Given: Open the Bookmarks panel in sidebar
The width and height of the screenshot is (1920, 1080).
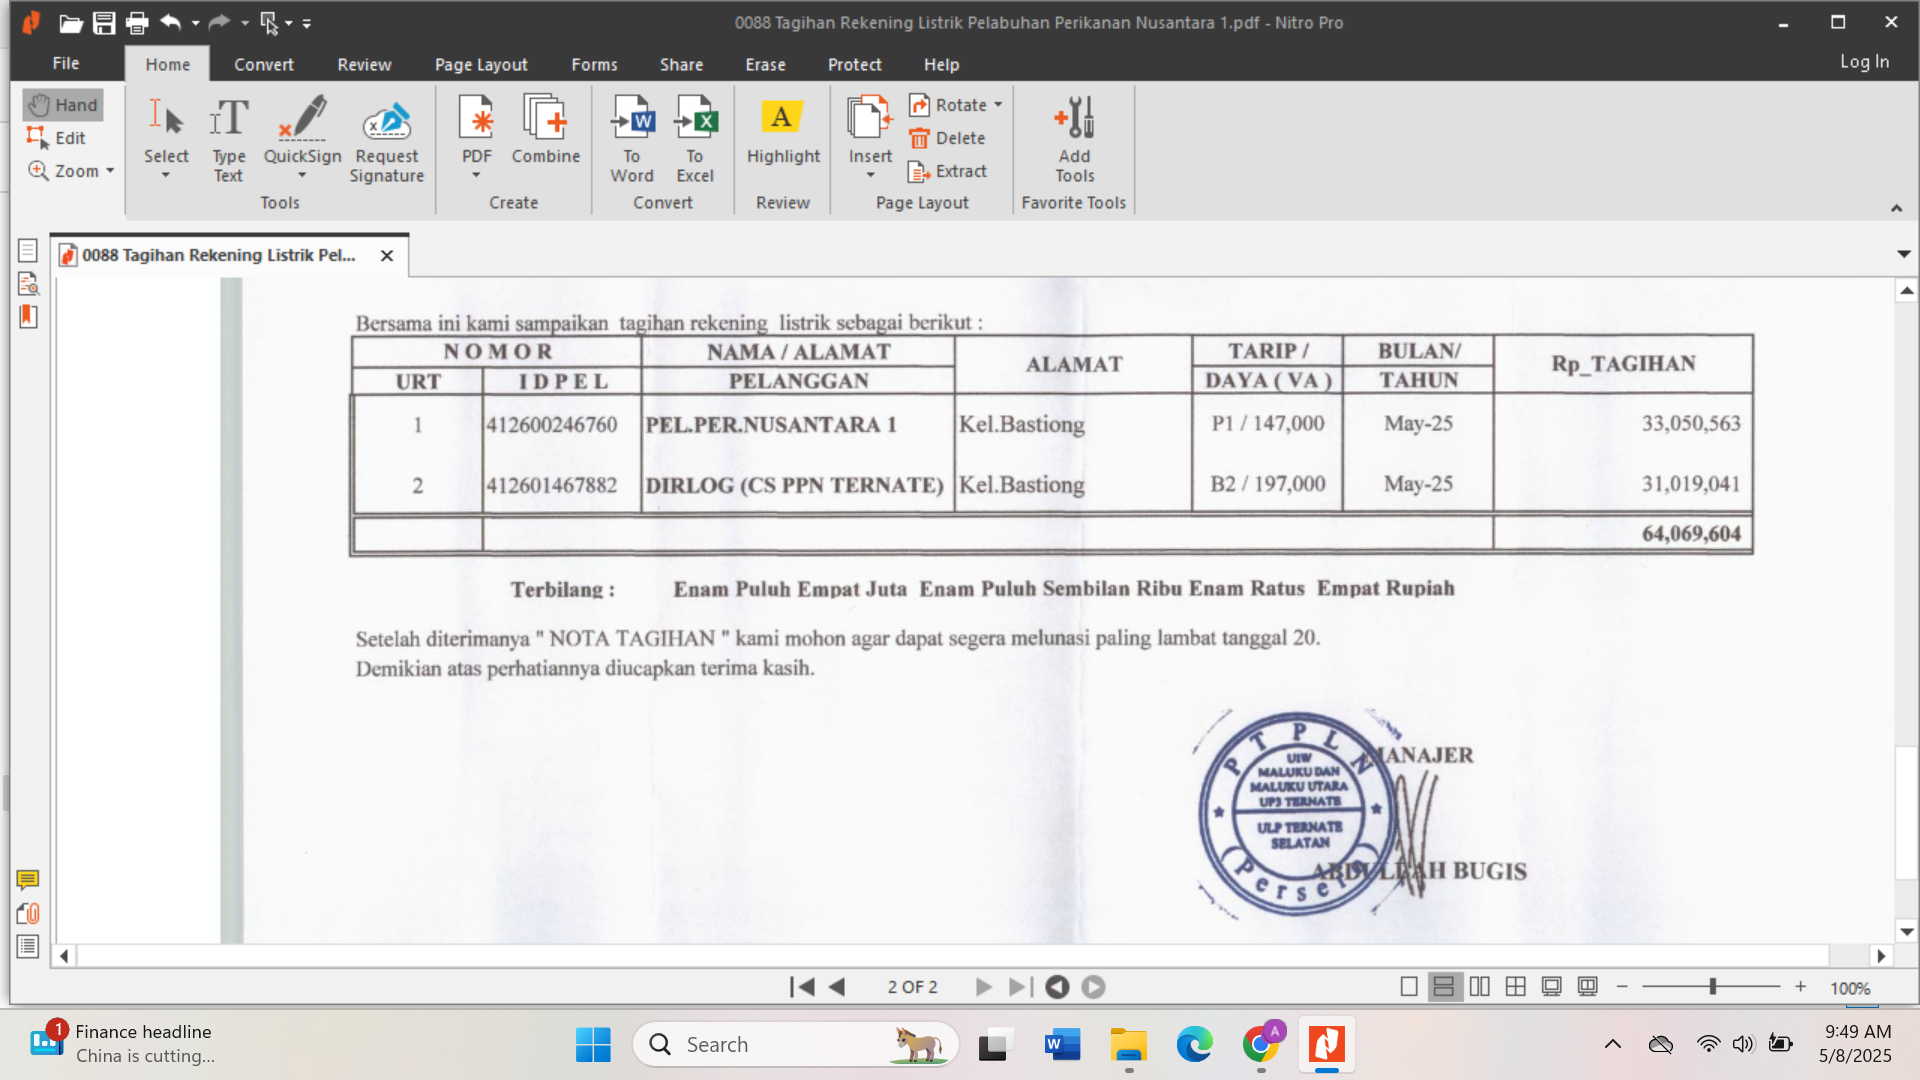Looking at the screenshot, I should (28, 317).
